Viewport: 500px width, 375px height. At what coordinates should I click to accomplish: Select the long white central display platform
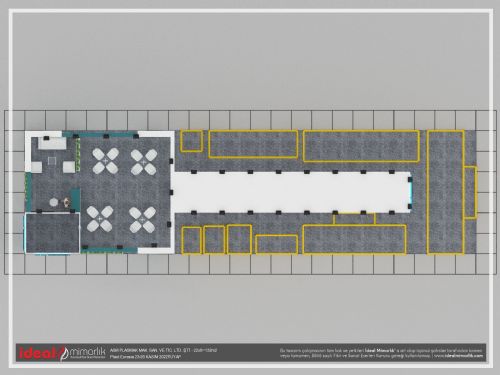292,192
